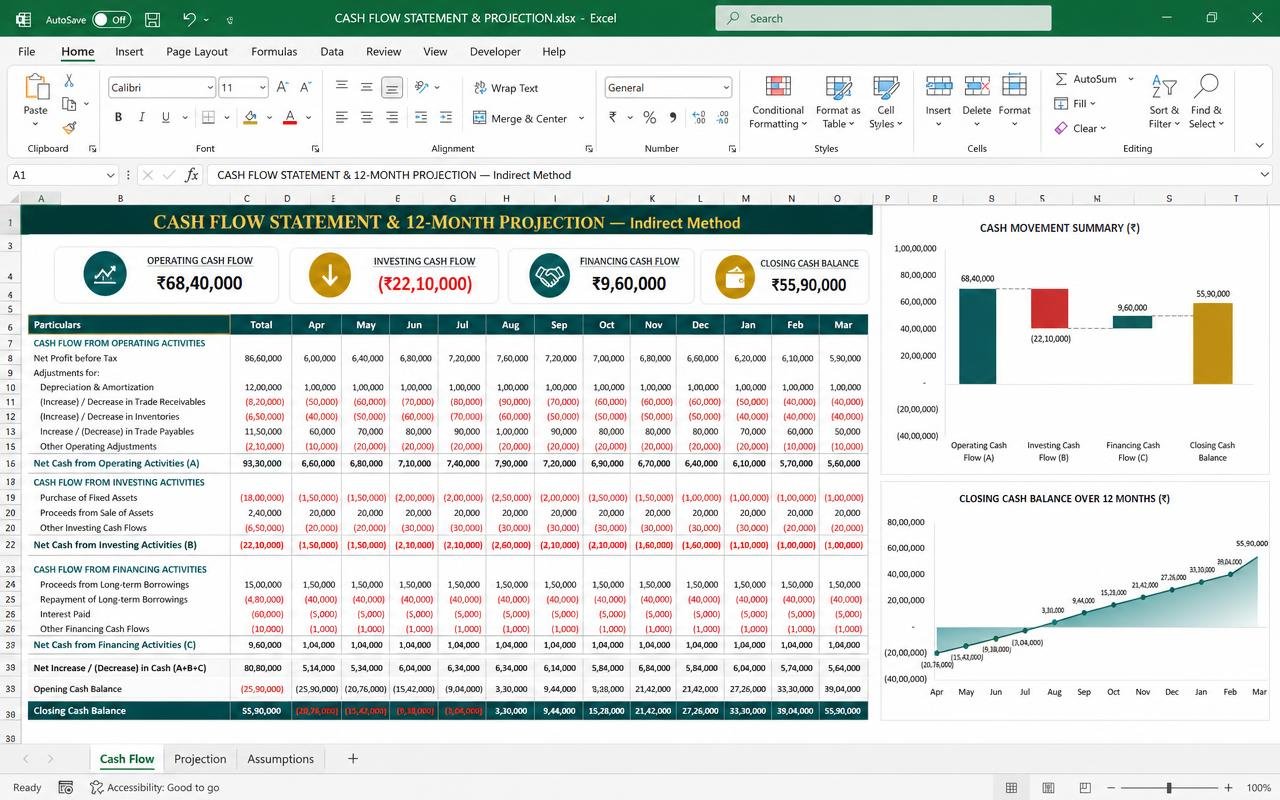Toggle Bottom Align (highlighted) button
Viewport: 1280px width, 800px height.
click(393, 88)
